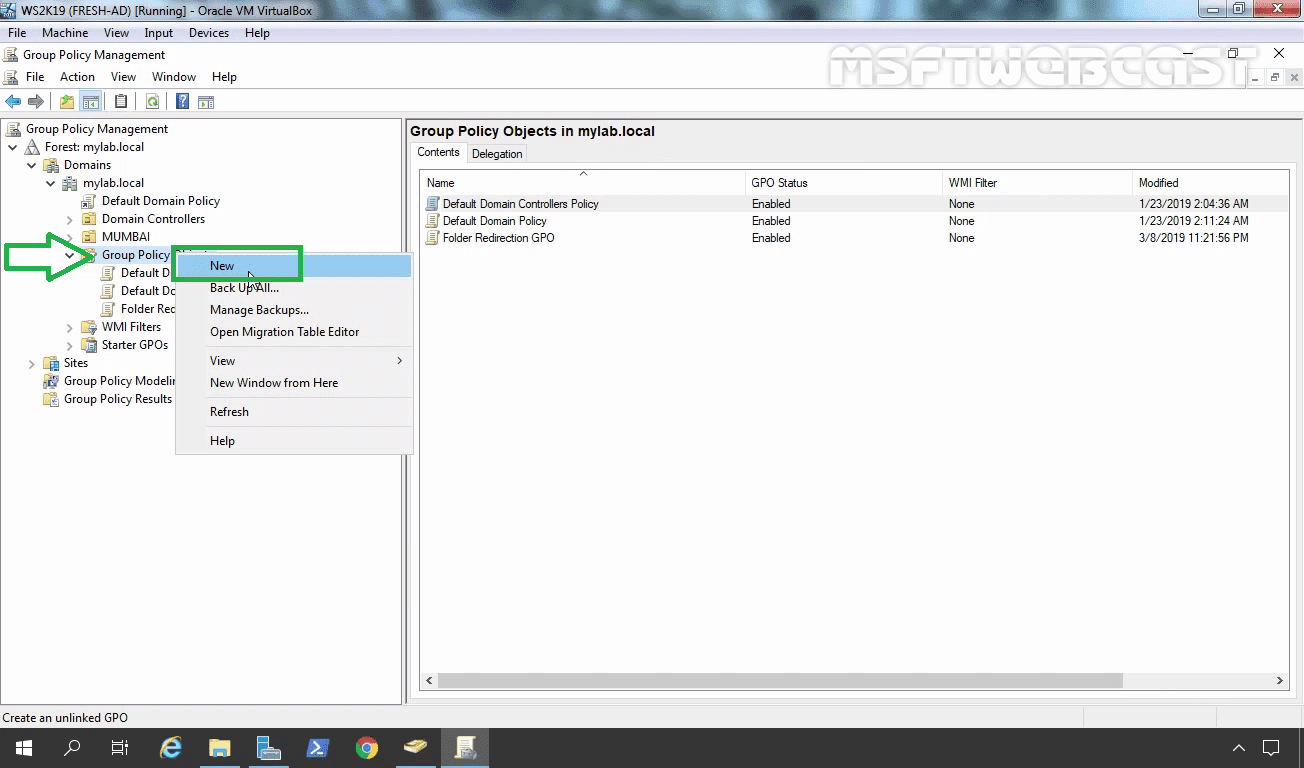Open the View submenu in context menu
Viewport: 1304px width, 768px height.
(294, 361)
